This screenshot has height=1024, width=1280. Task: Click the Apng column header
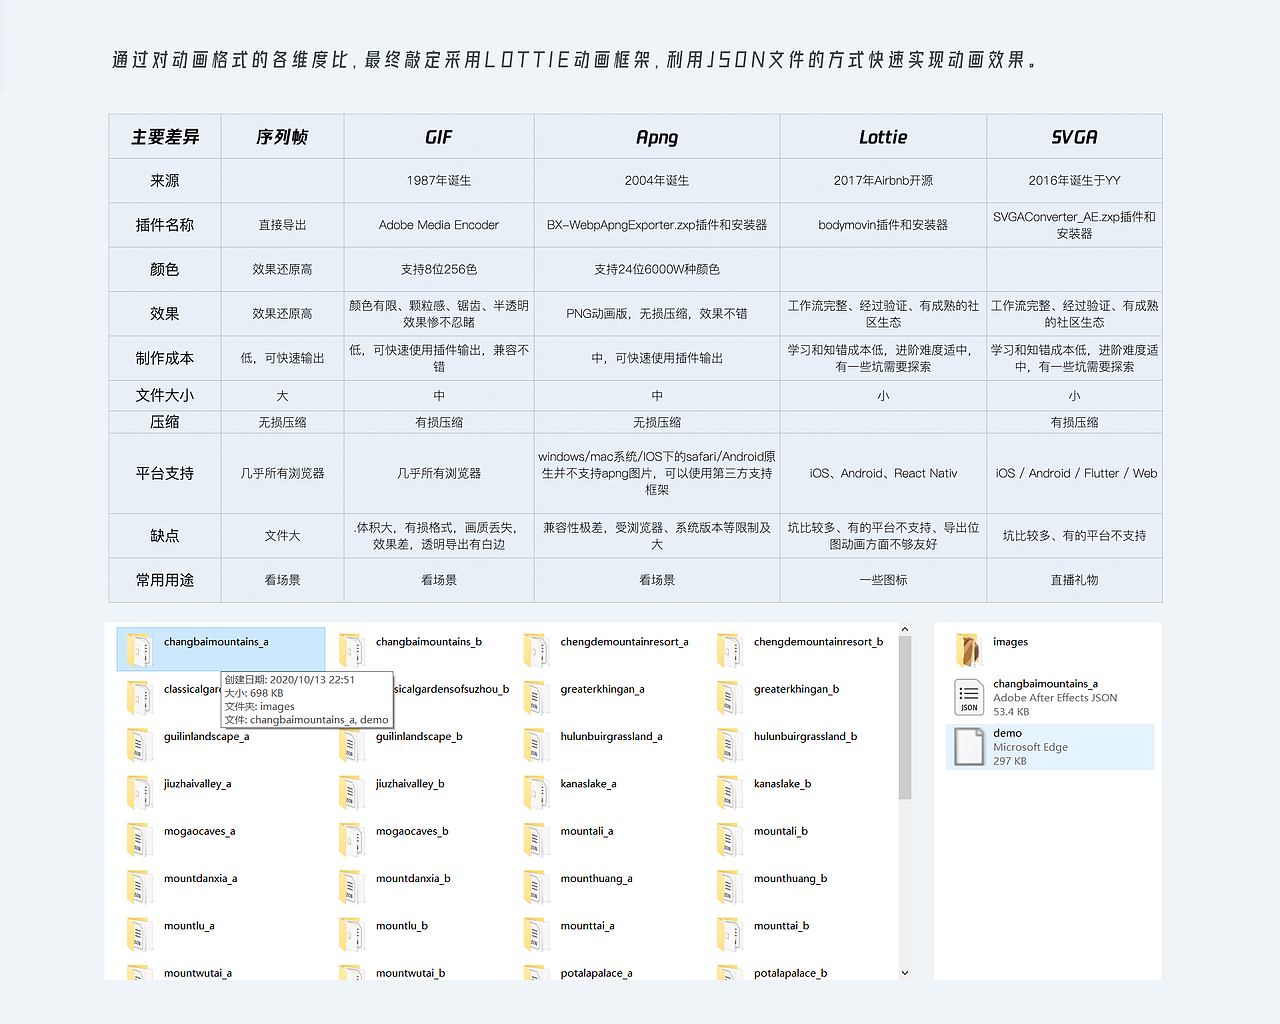[x=657, y=137]
